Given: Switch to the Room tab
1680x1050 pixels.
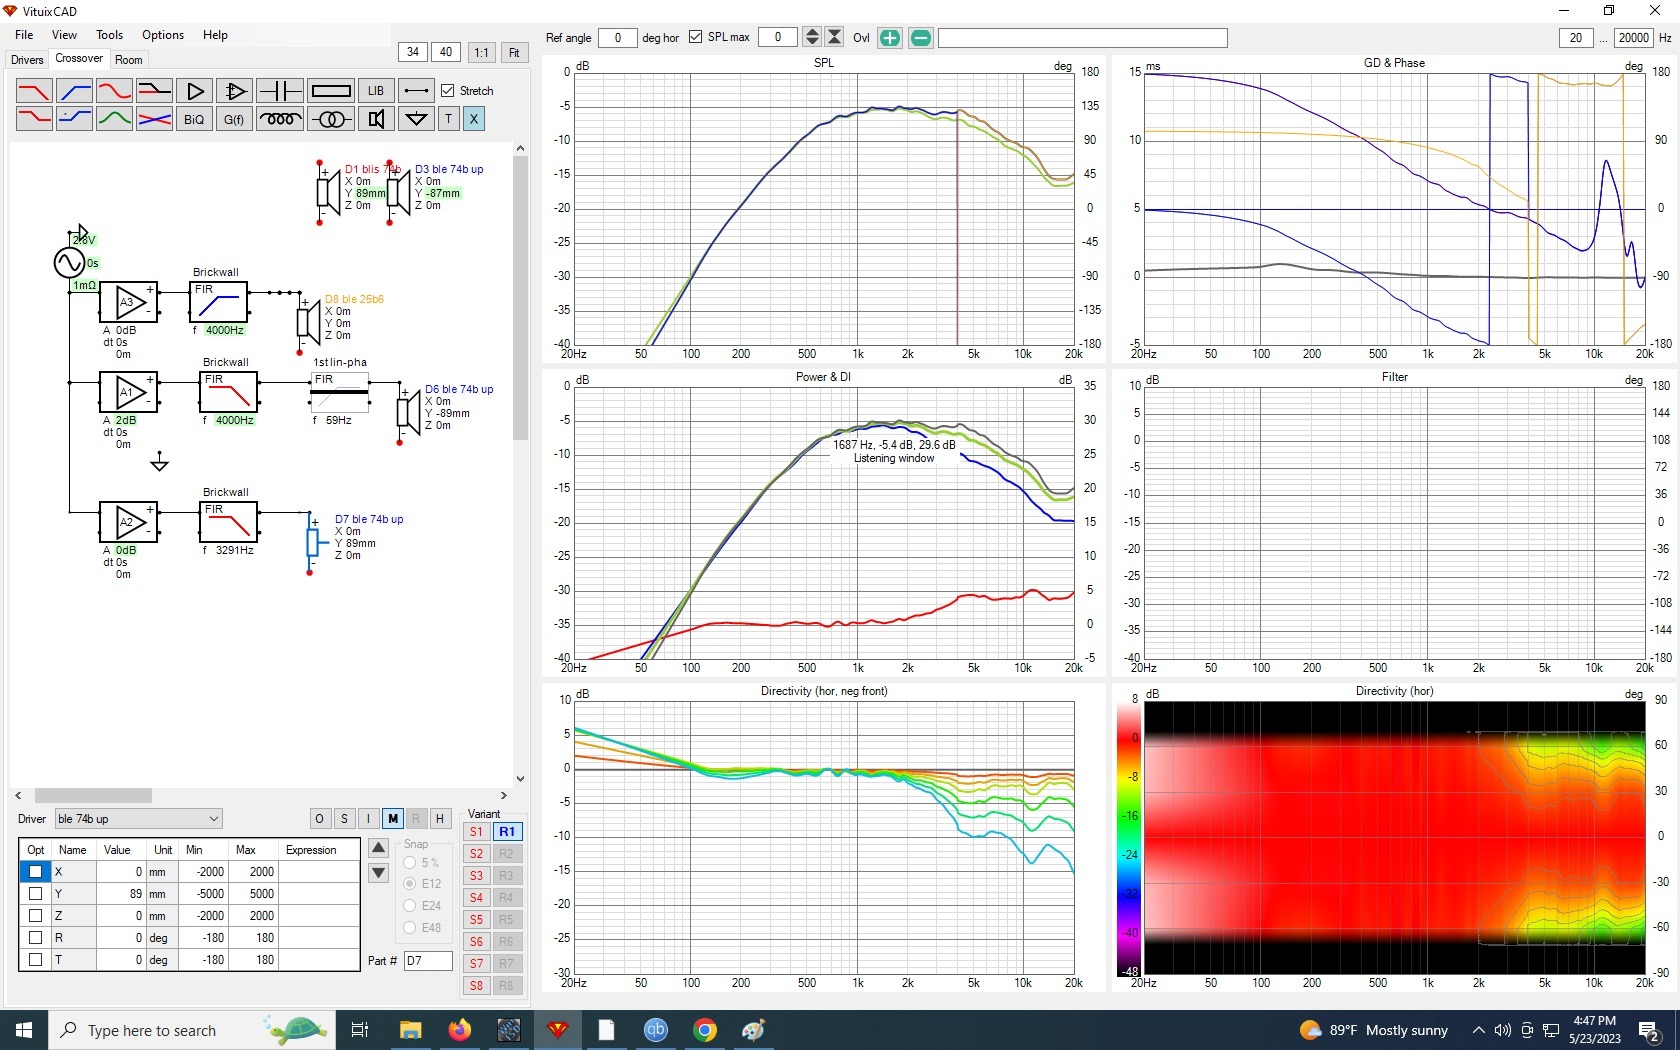Looking at the screenshot, I should 129,60.
